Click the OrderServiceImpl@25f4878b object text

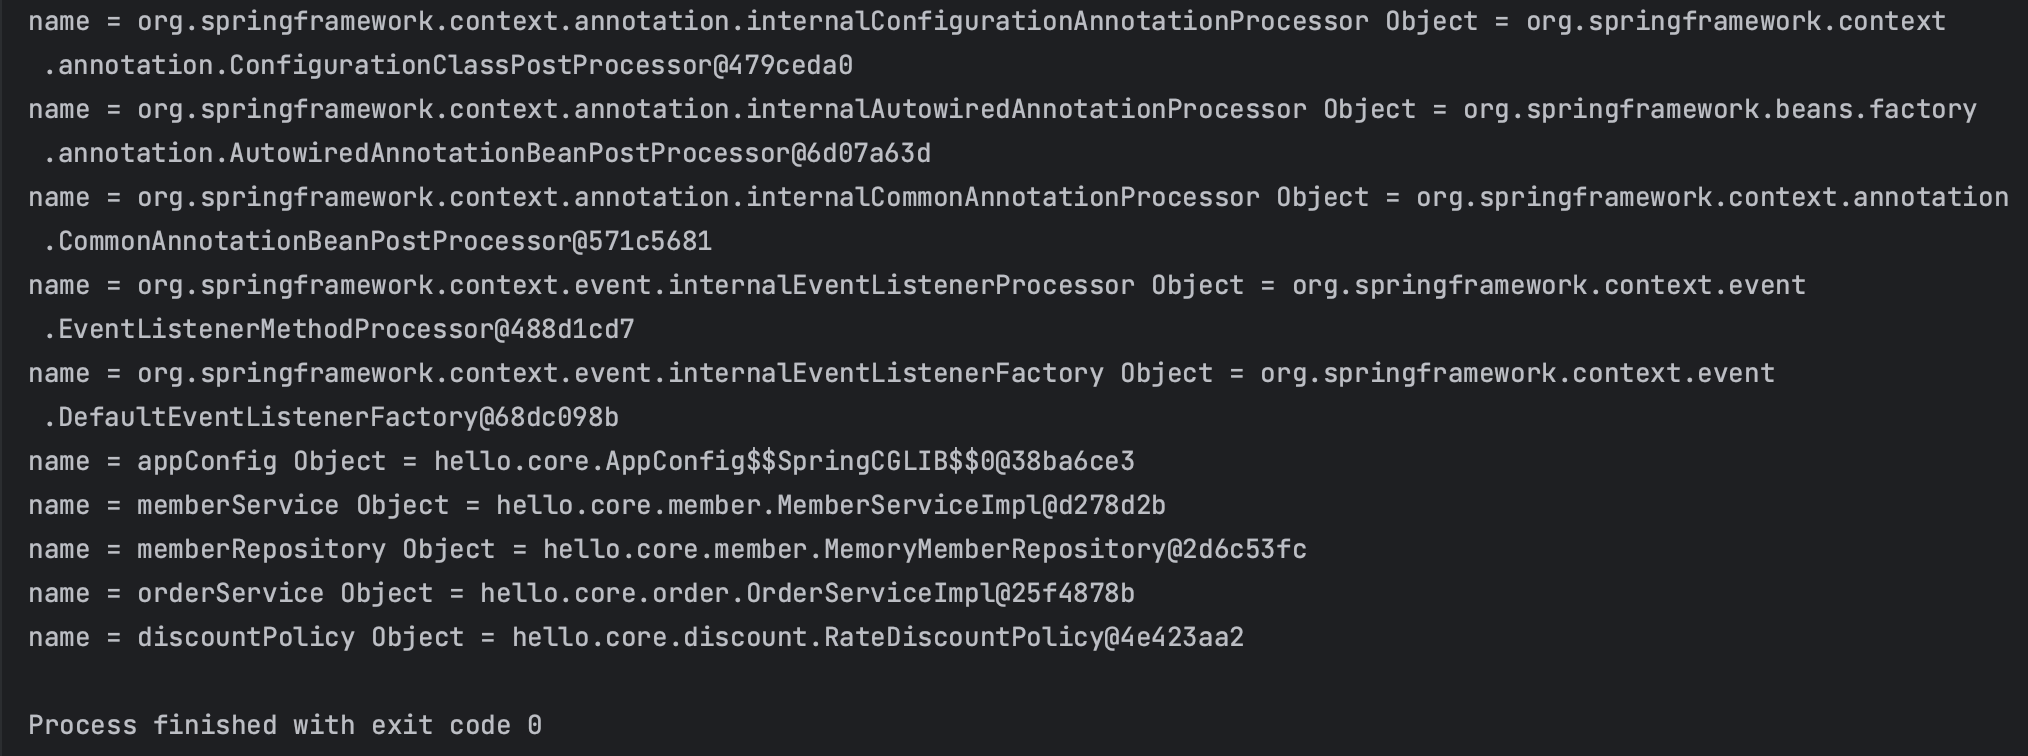(940, 593)
